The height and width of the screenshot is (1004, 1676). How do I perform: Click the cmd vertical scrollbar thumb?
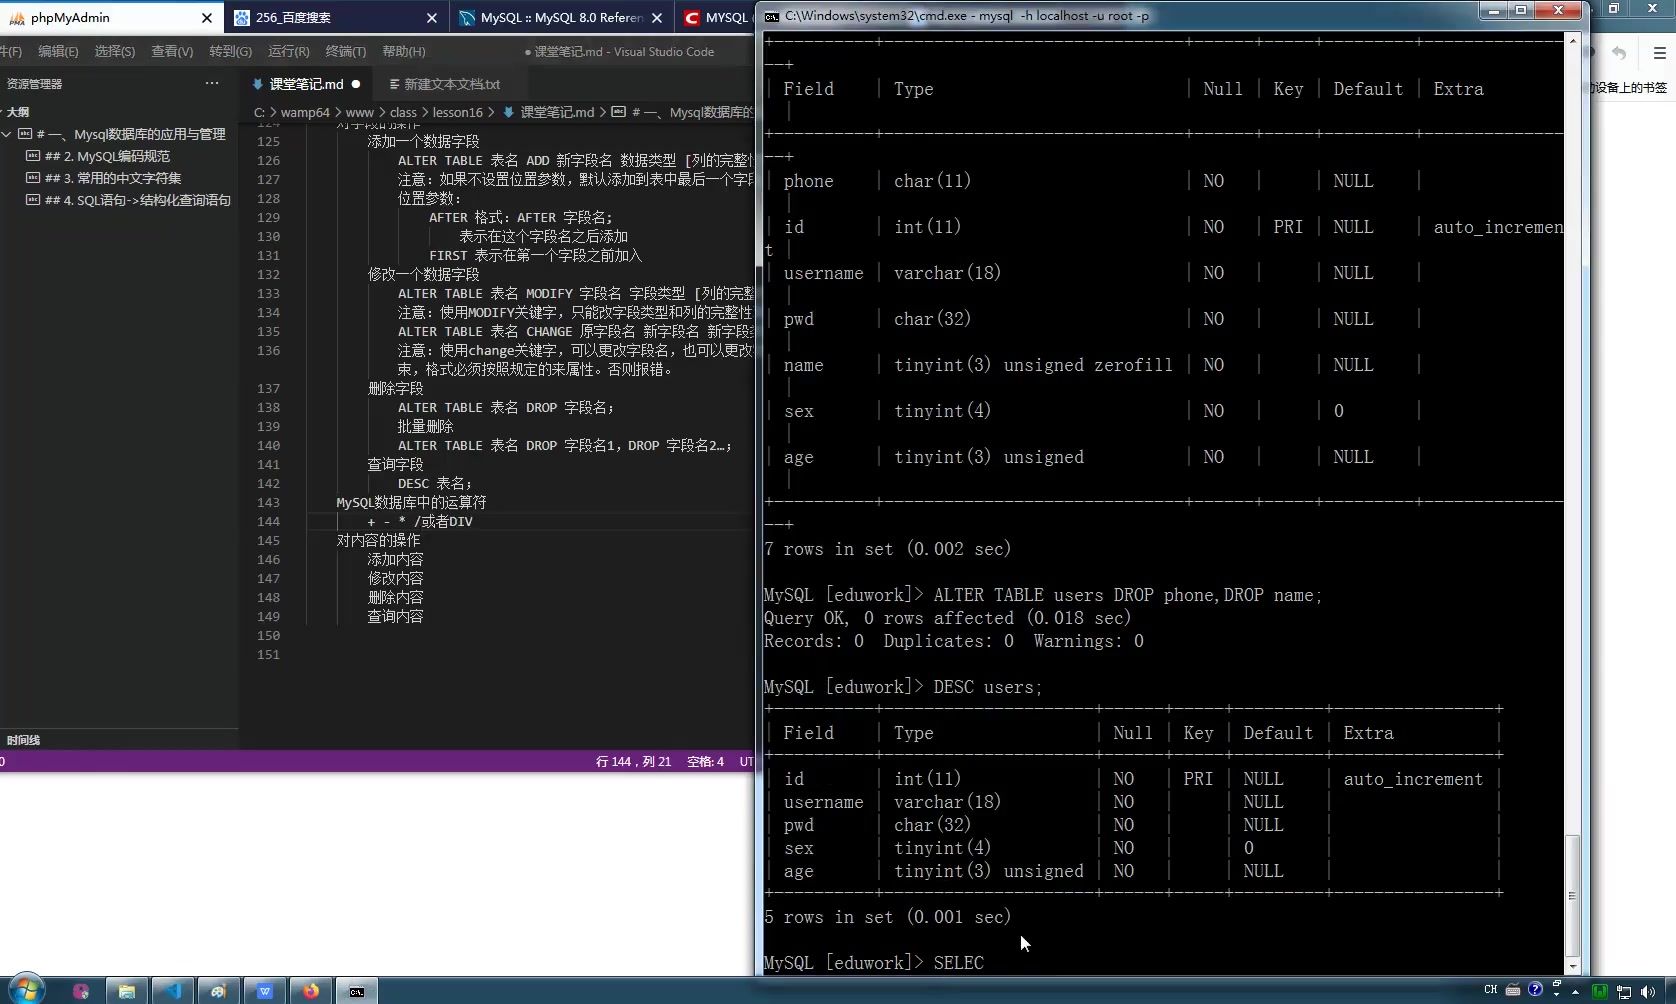click(1573, 896)
